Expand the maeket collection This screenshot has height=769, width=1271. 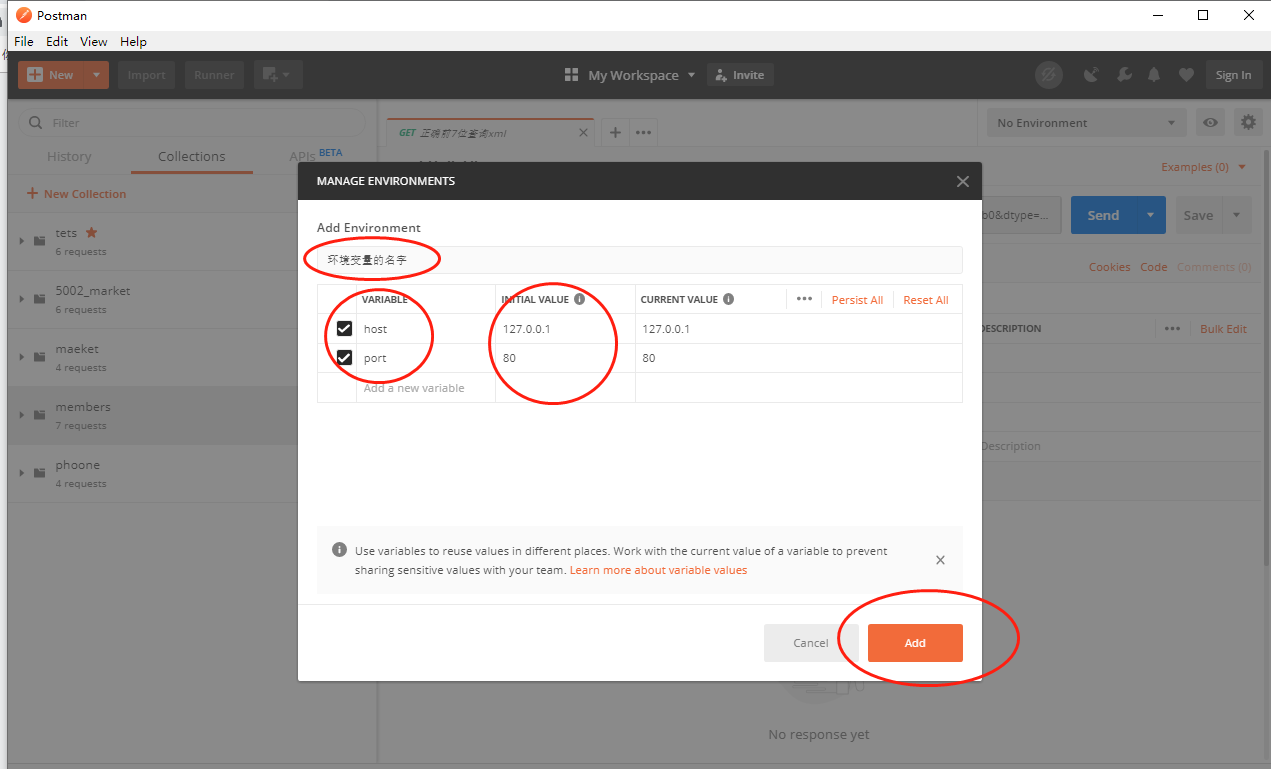22,357
